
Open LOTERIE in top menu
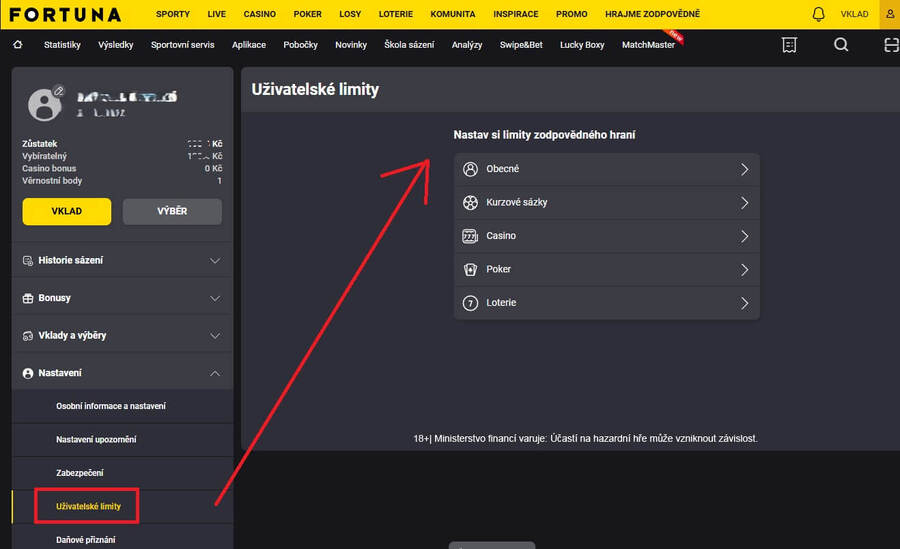[395, 14]
